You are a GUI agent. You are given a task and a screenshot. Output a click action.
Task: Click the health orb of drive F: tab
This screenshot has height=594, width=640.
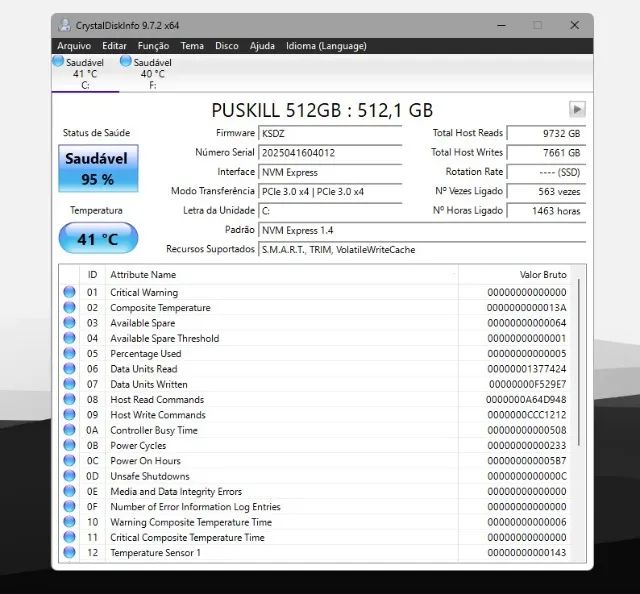126,61
